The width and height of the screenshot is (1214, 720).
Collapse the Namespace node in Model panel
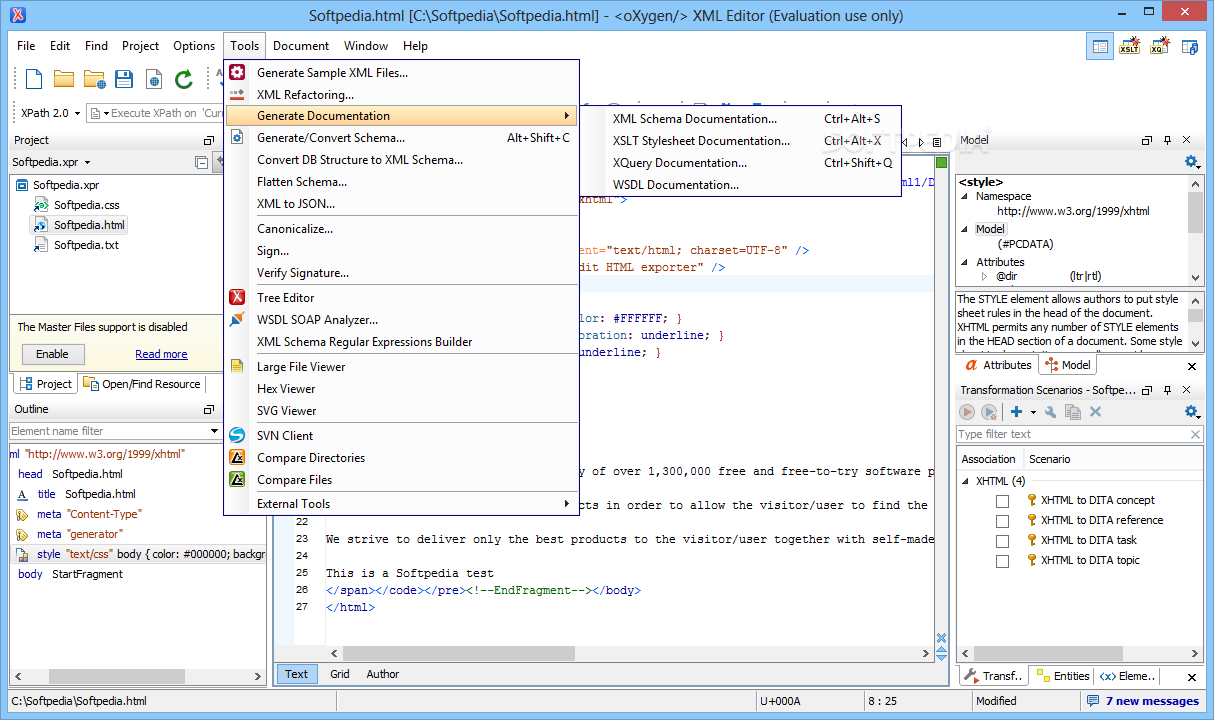[x=966, y=197]
